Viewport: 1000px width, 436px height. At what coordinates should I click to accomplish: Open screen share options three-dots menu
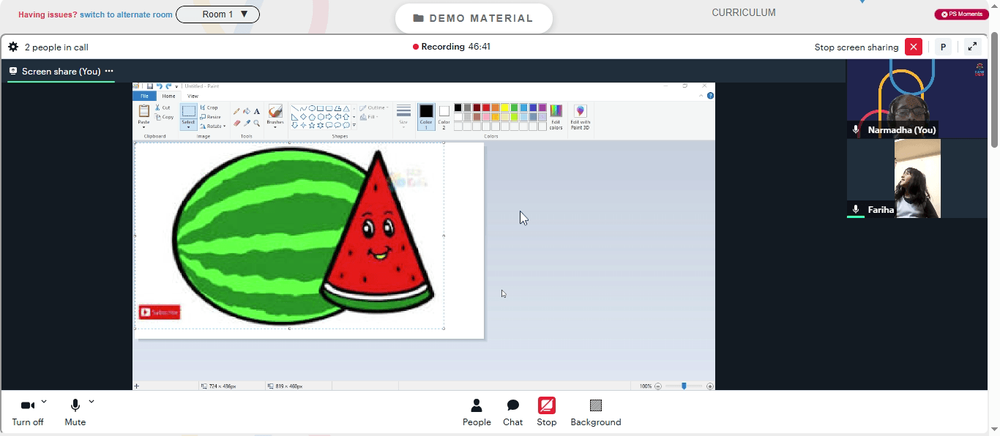pos(109,71)
